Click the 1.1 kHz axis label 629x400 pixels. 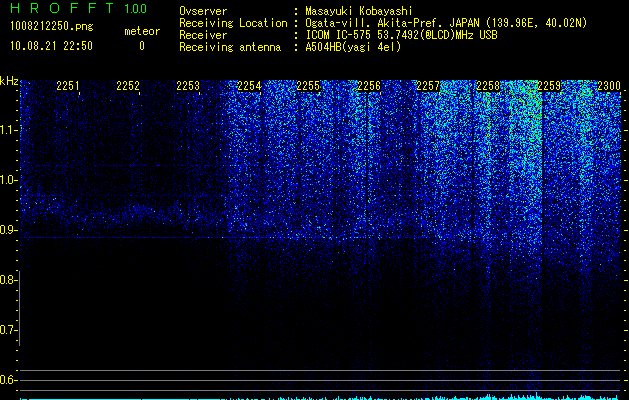(8, 130)
